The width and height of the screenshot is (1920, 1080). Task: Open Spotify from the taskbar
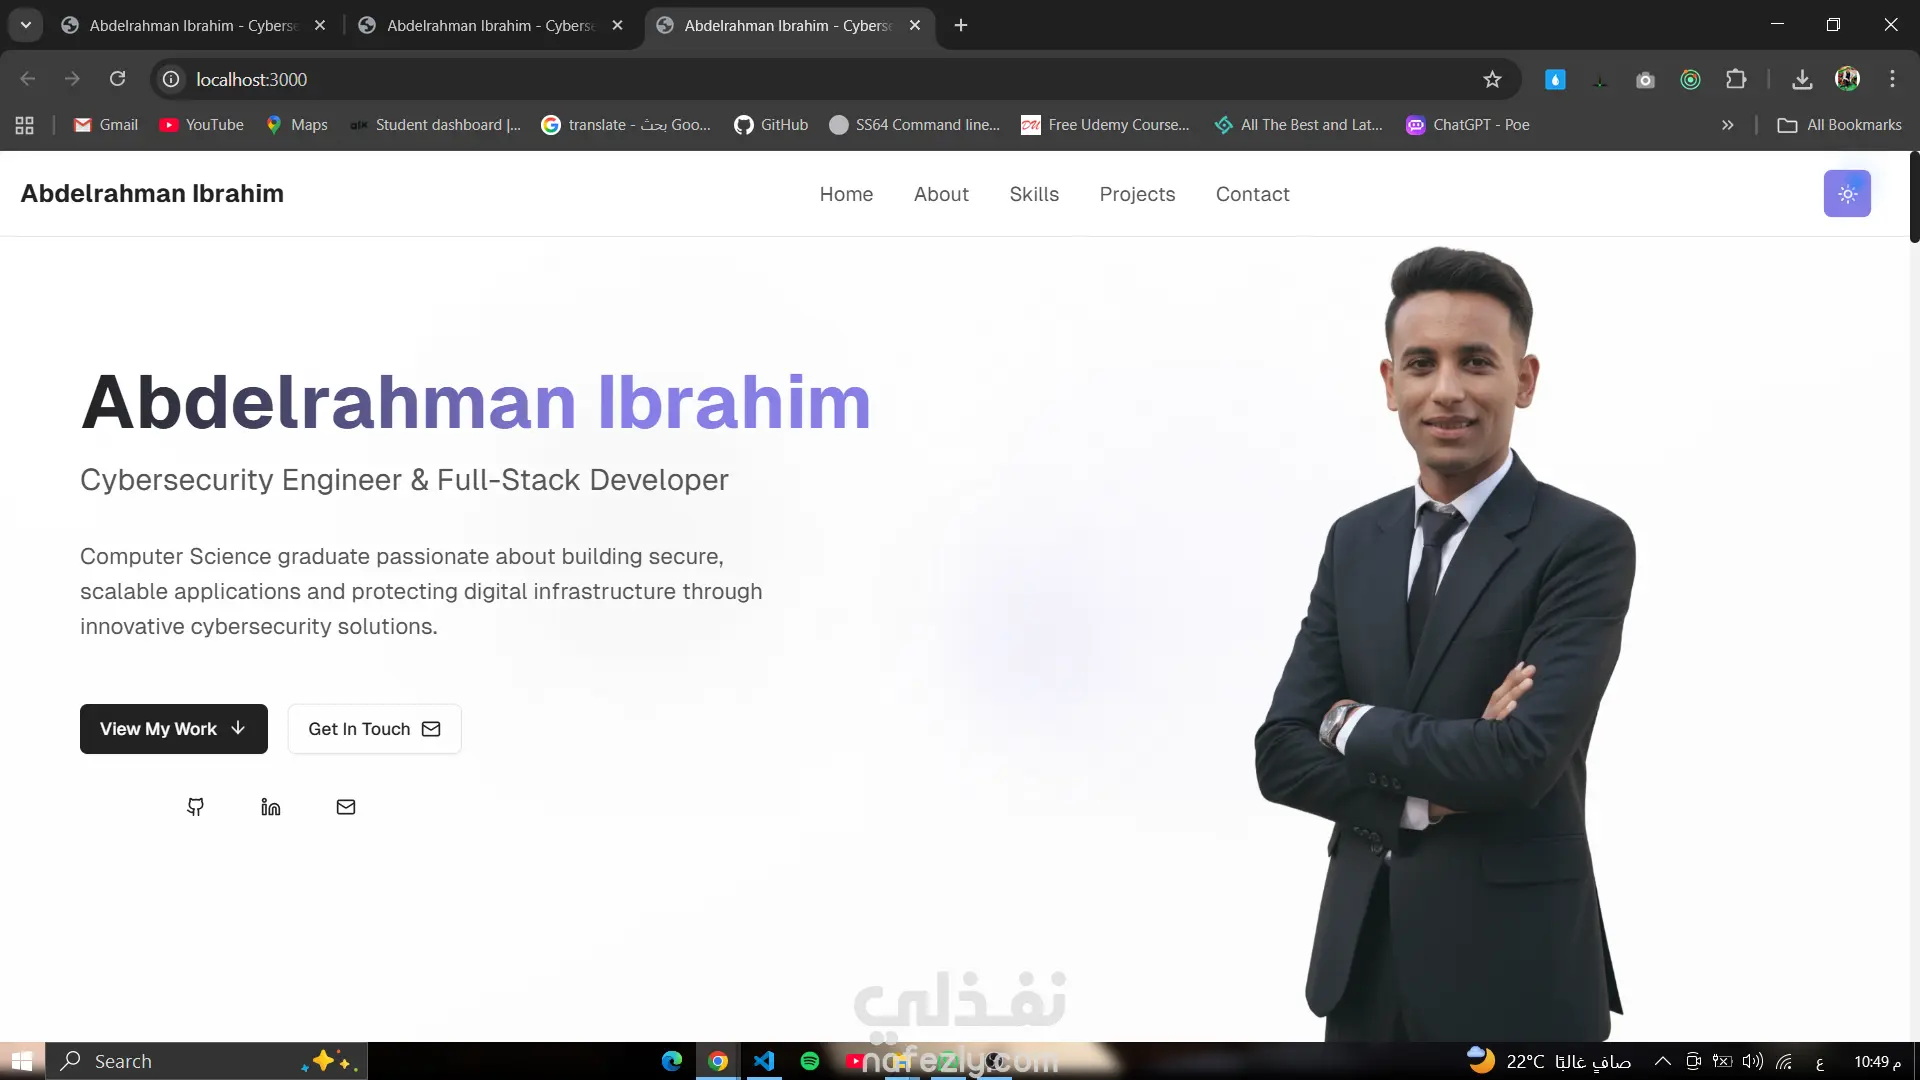[810, 1061]
